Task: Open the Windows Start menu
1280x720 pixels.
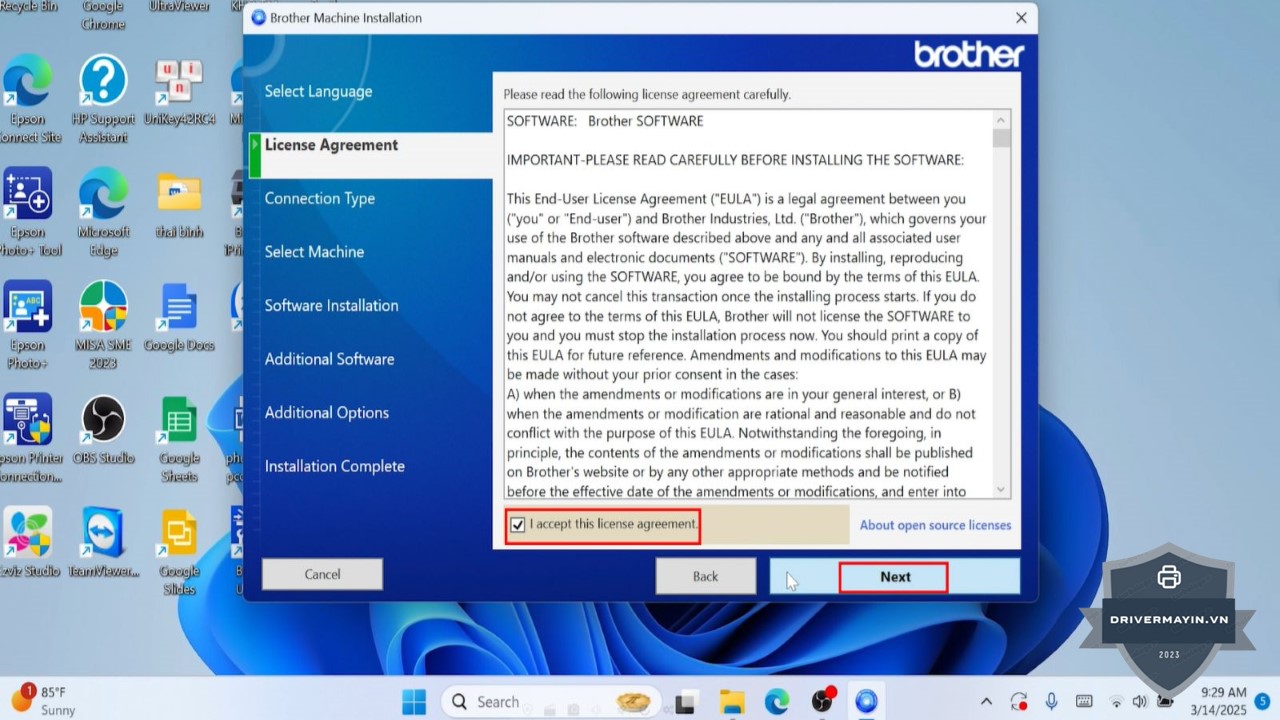Action: point(414,702)
